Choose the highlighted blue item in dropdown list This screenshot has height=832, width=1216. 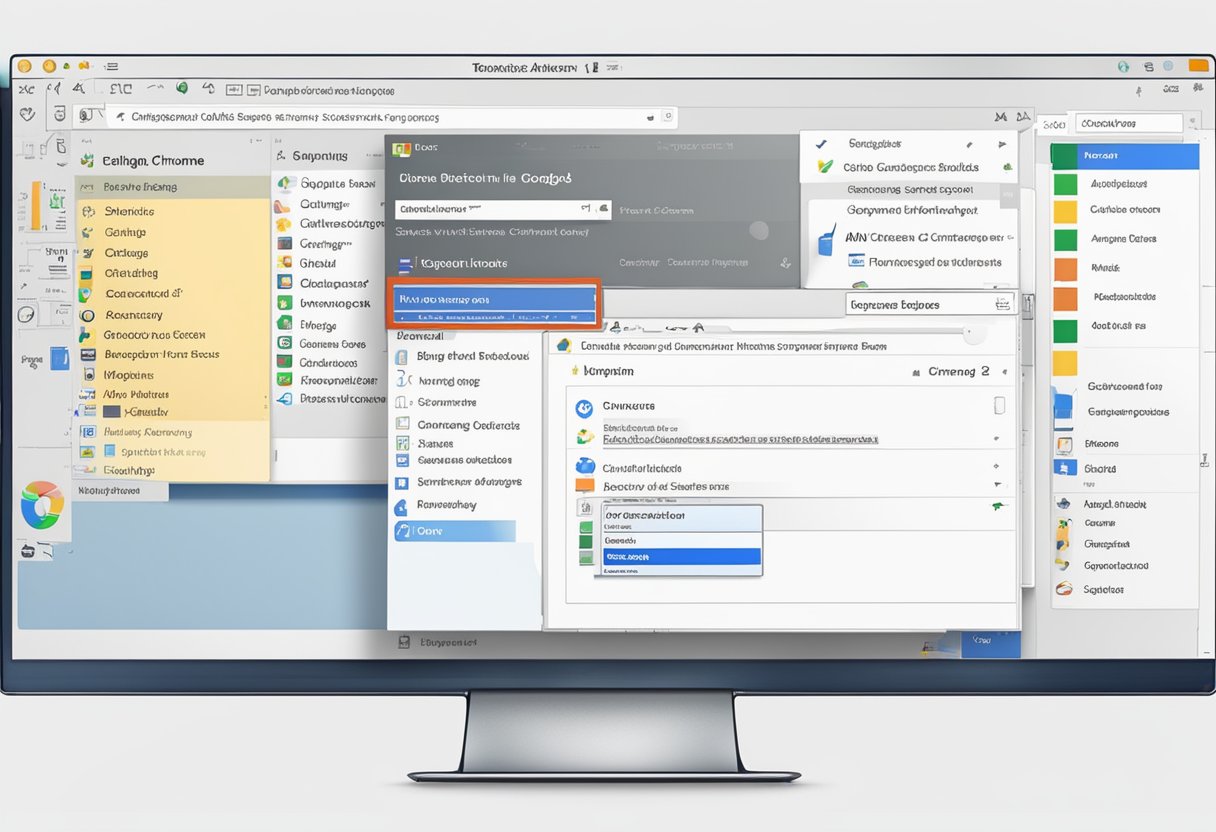[681, 556]
